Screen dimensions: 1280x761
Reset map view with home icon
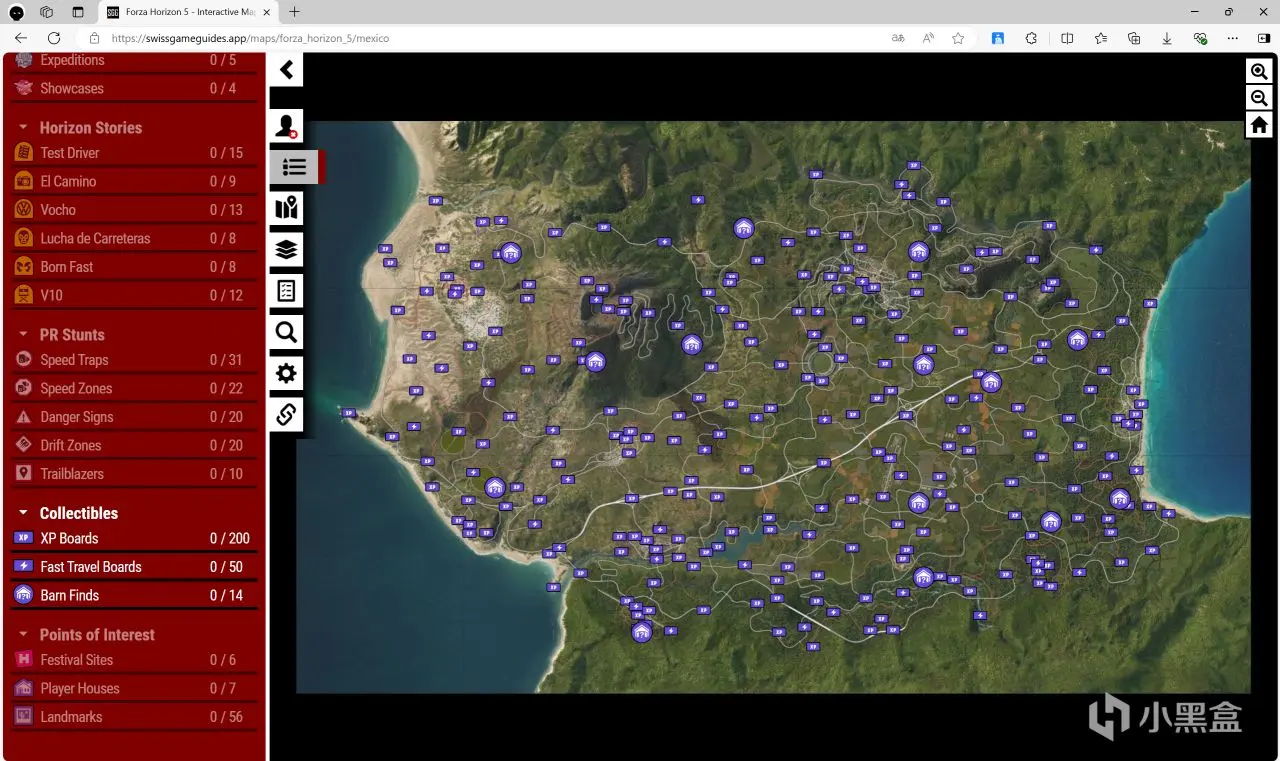(x=1259, y=125)
